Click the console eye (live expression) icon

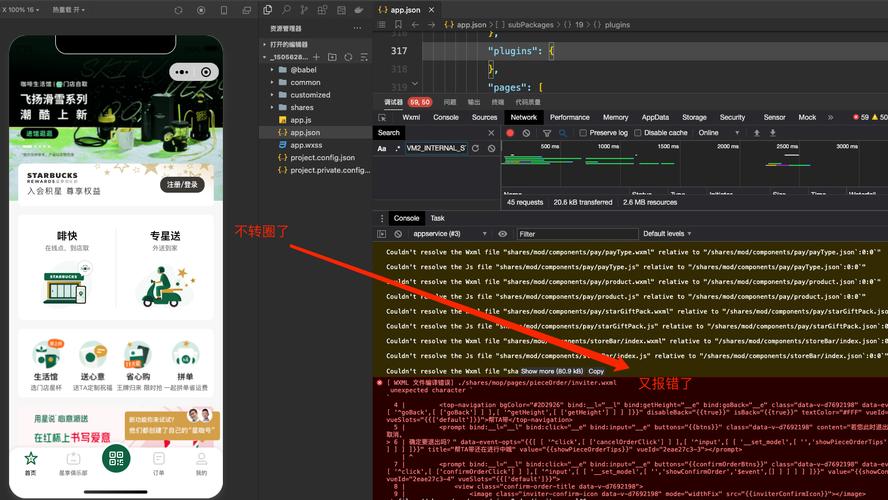[505, 233]
